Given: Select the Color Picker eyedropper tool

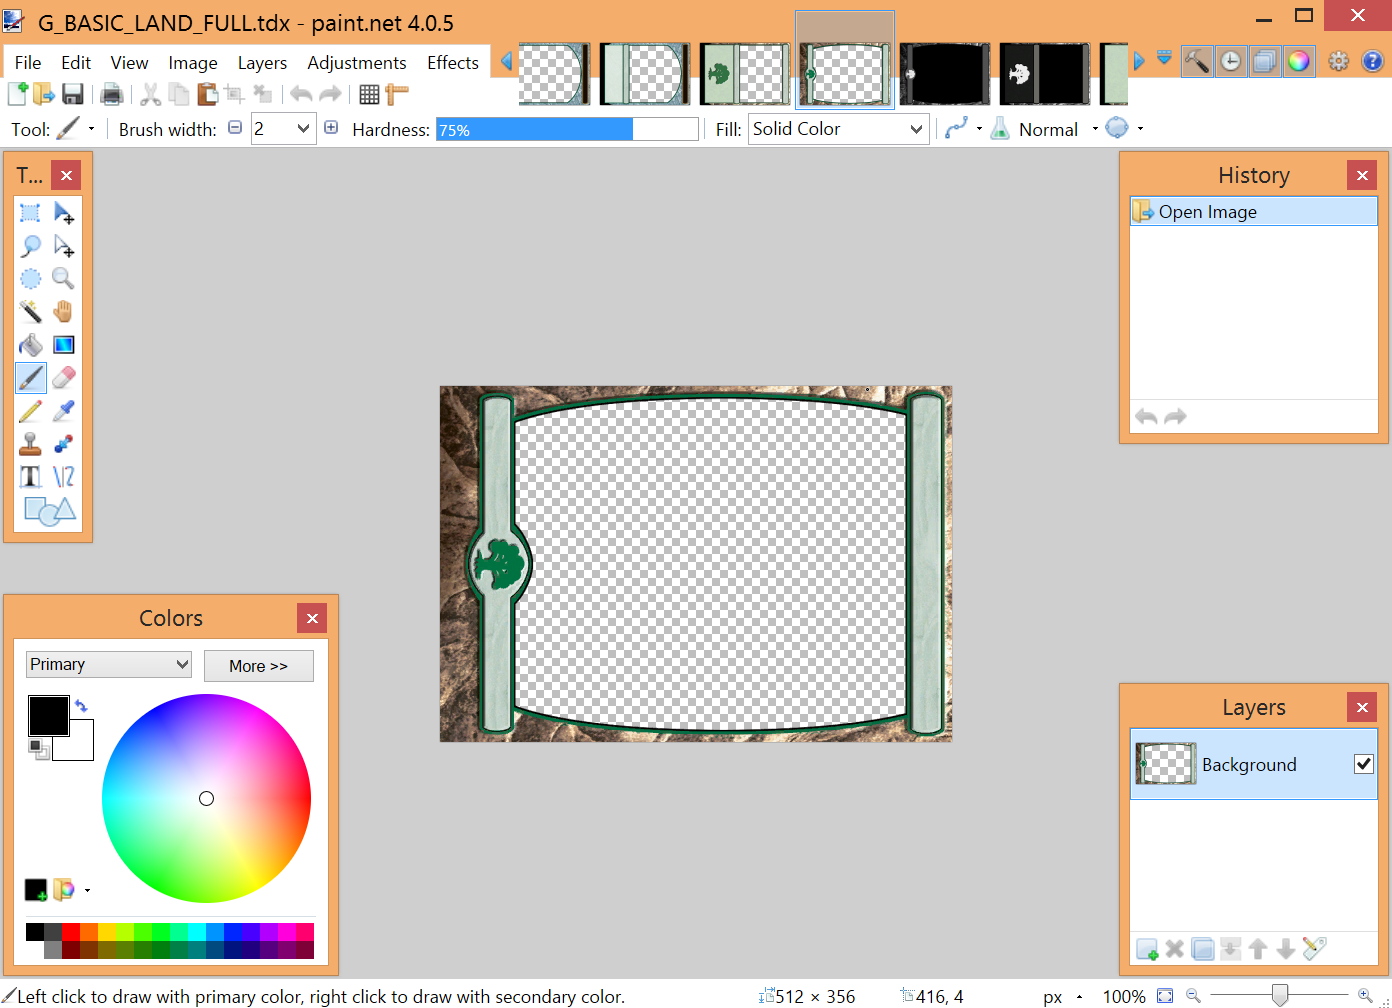Looking at the screenshot, I should 64,411.
